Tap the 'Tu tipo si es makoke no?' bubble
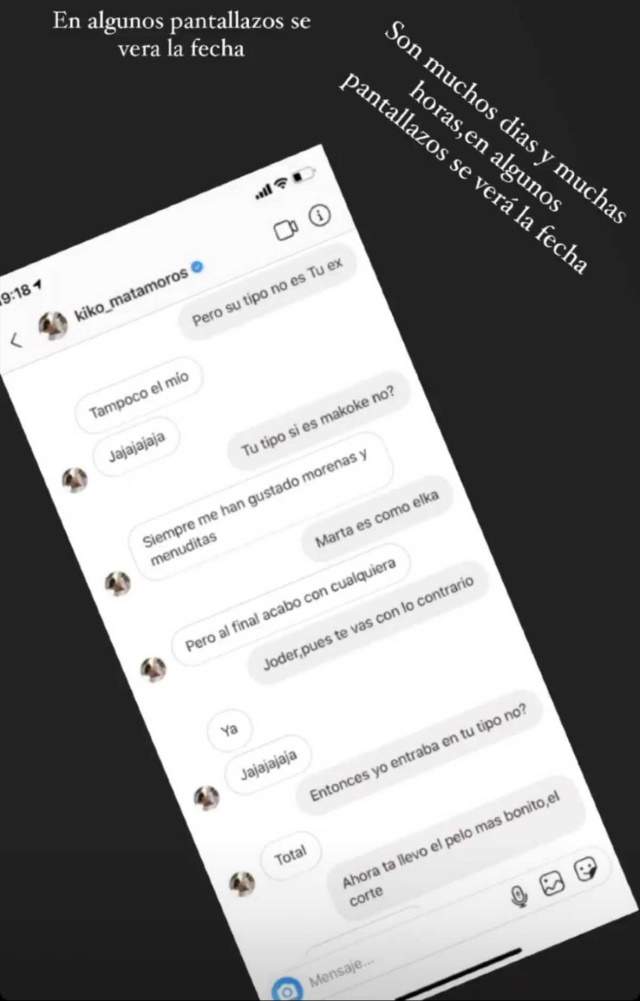The height and width of the screenshot is (1001, 640). pos(318,421)
